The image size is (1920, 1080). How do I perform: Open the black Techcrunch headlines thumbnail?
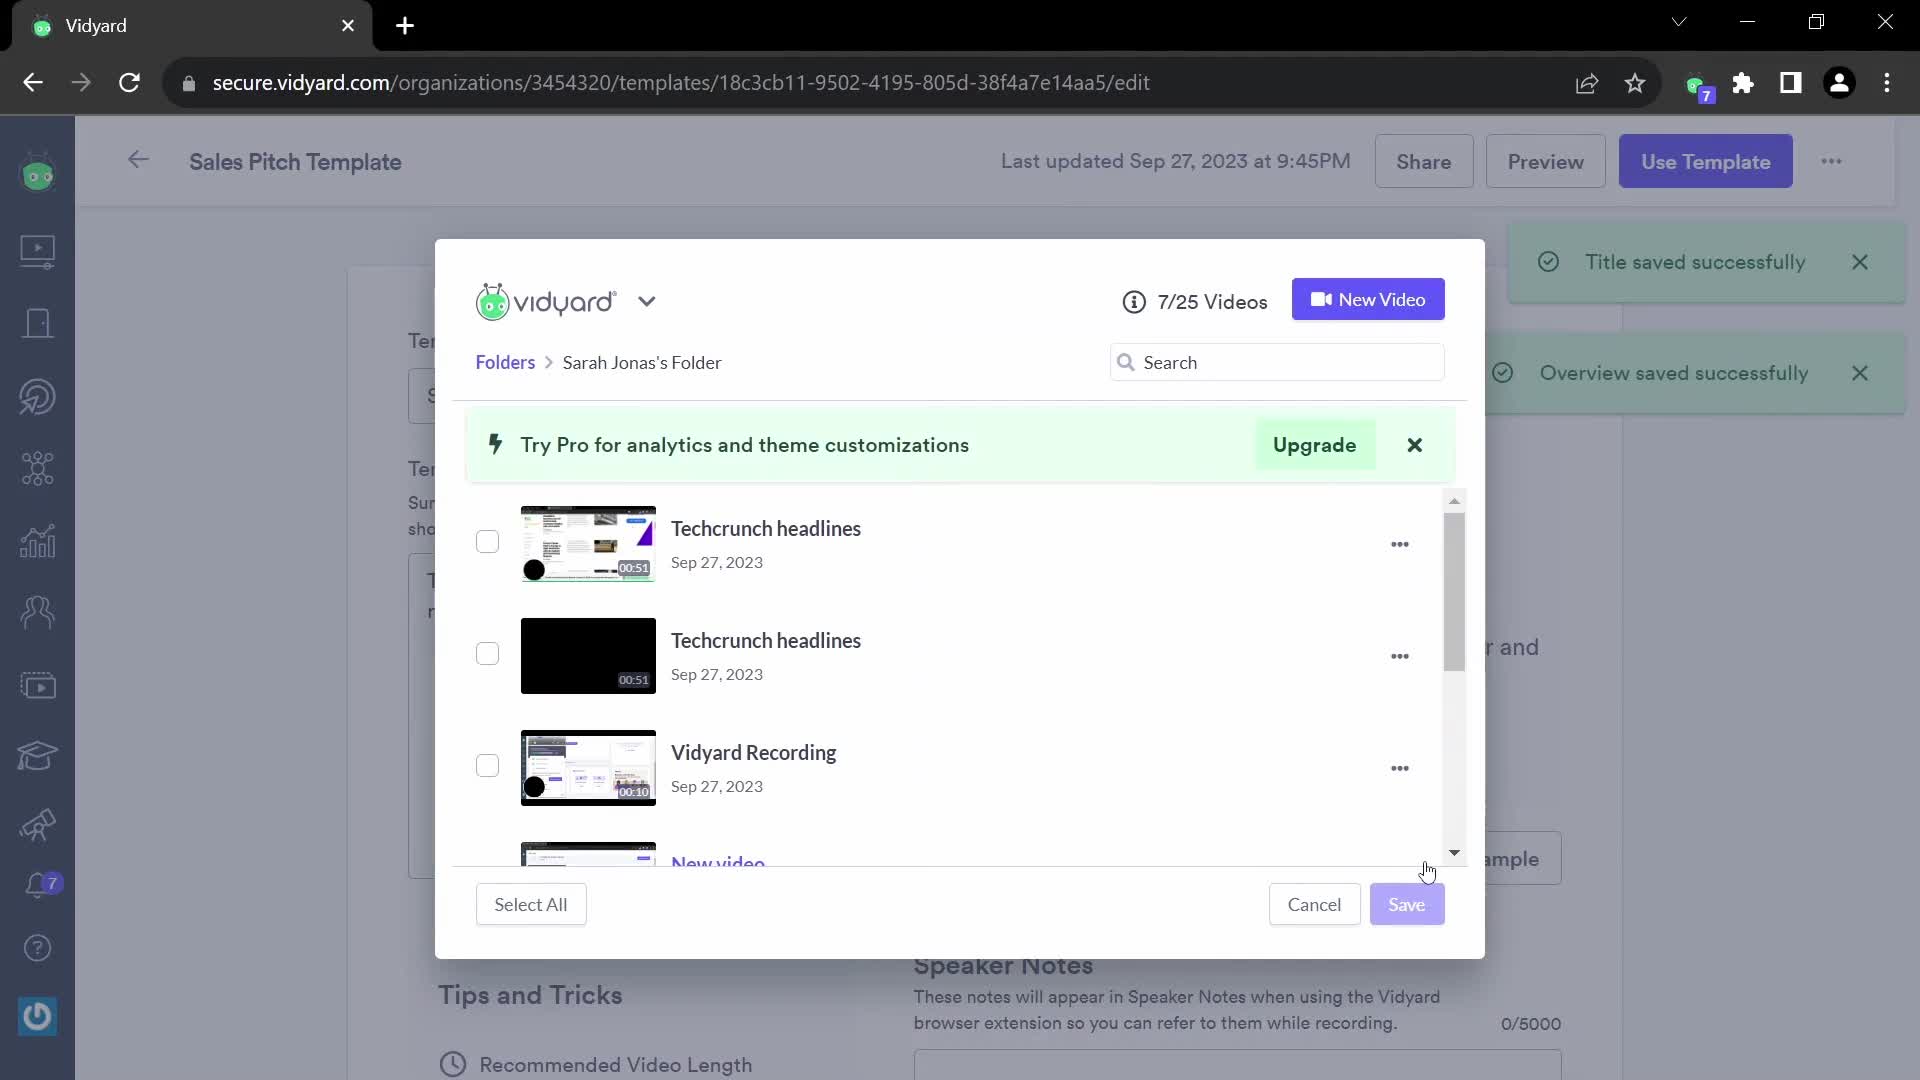(588, 656)
